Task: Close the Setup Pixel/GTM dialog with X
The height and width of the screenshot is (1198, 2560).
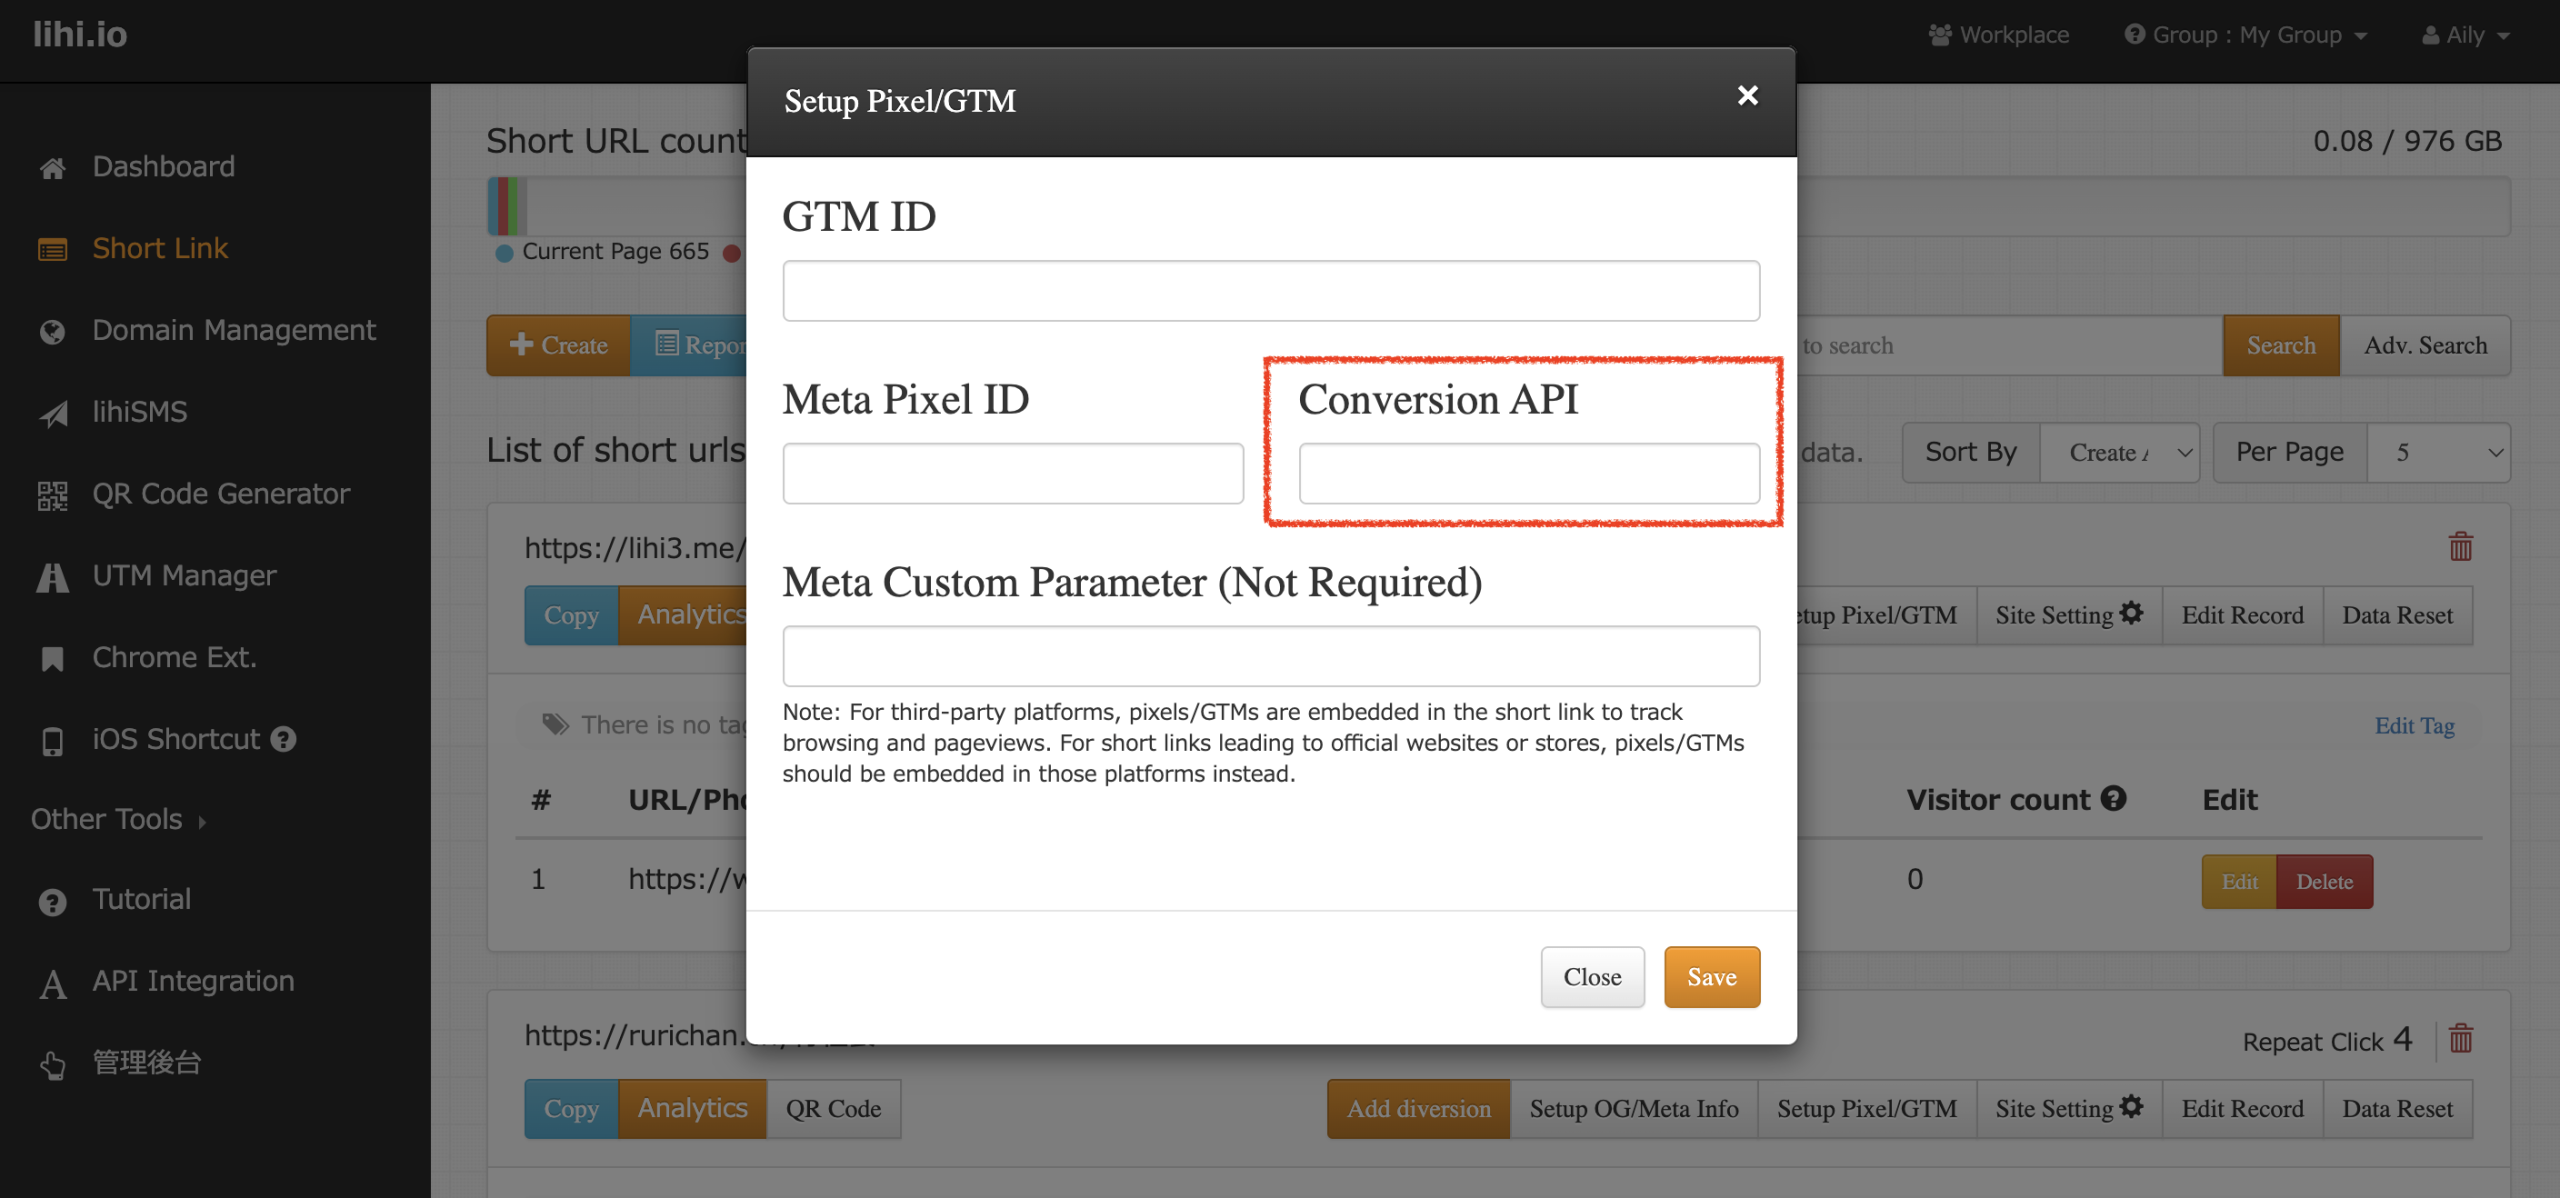Action: coord(1747,96)
